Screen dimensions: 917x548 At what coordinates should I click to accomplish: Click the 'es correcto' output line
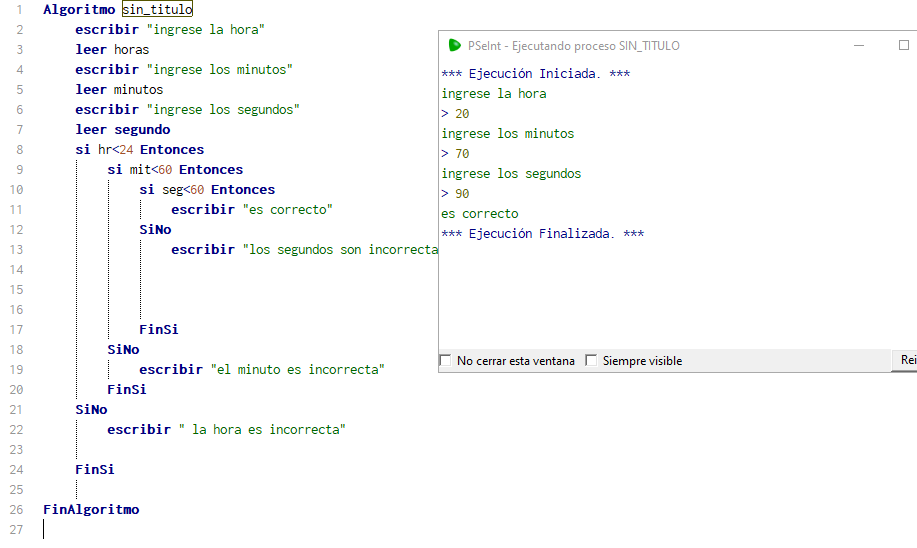pos(480,214)
